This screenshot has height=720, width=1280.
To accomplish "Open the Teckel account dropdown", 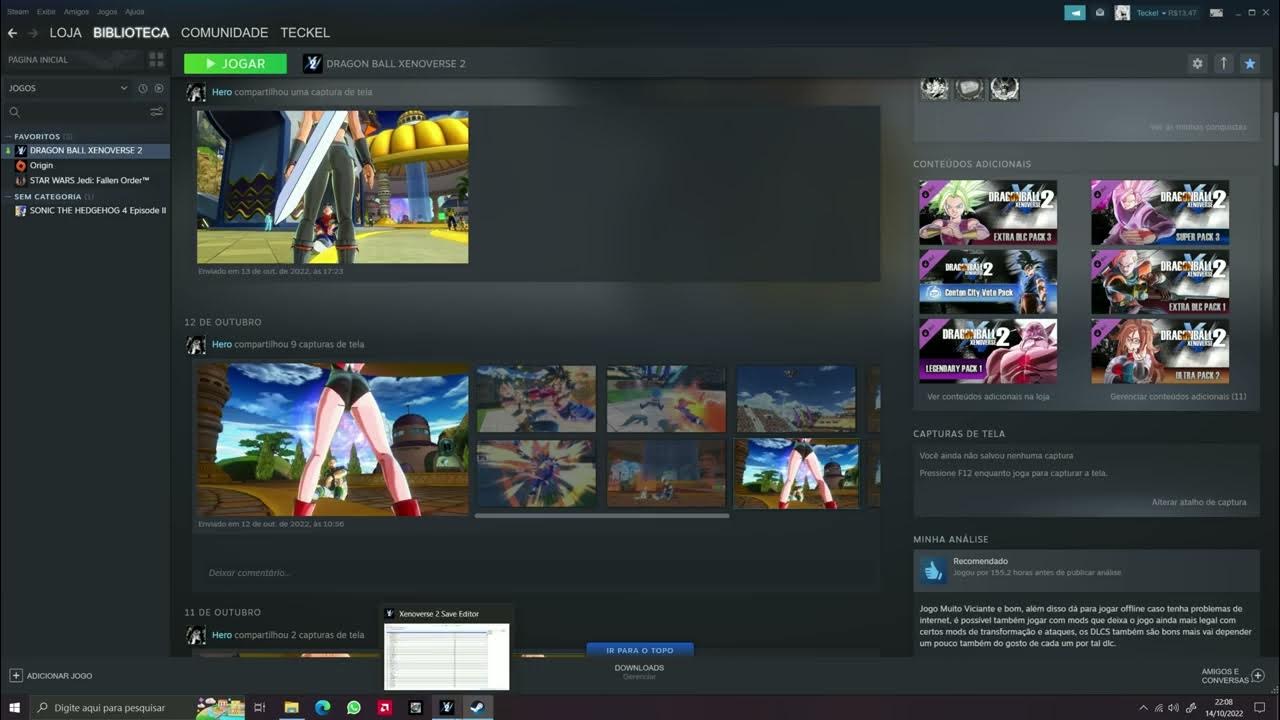I will pos(1166,13).
